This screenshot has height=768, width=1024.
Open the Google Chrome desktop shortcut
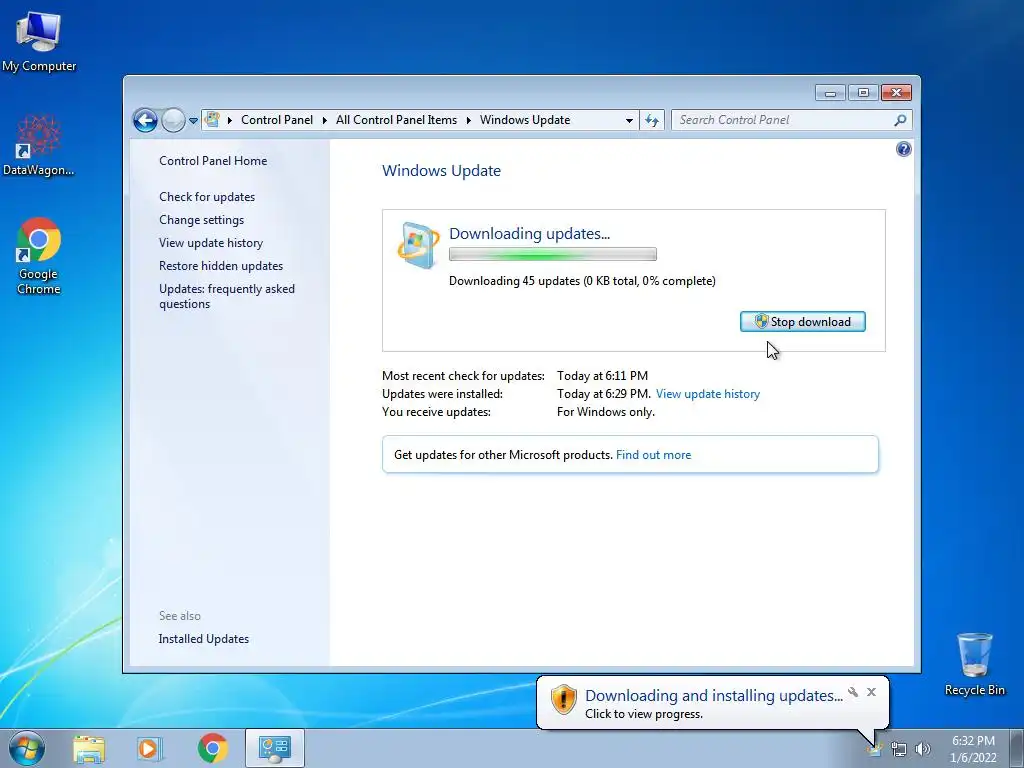(39, 256)
